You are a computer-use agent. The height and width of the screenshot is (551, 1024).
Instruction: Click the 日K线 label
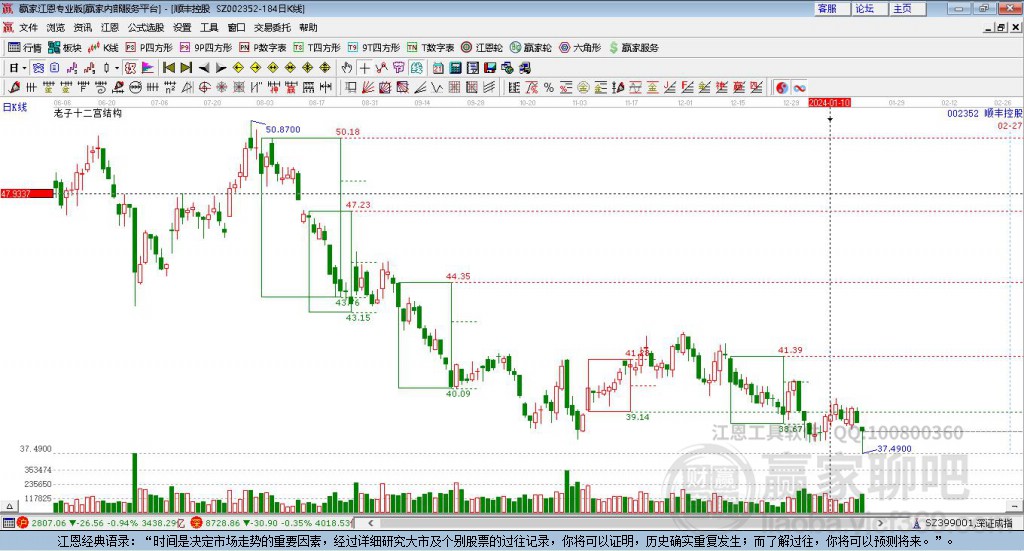pos(15,108)
